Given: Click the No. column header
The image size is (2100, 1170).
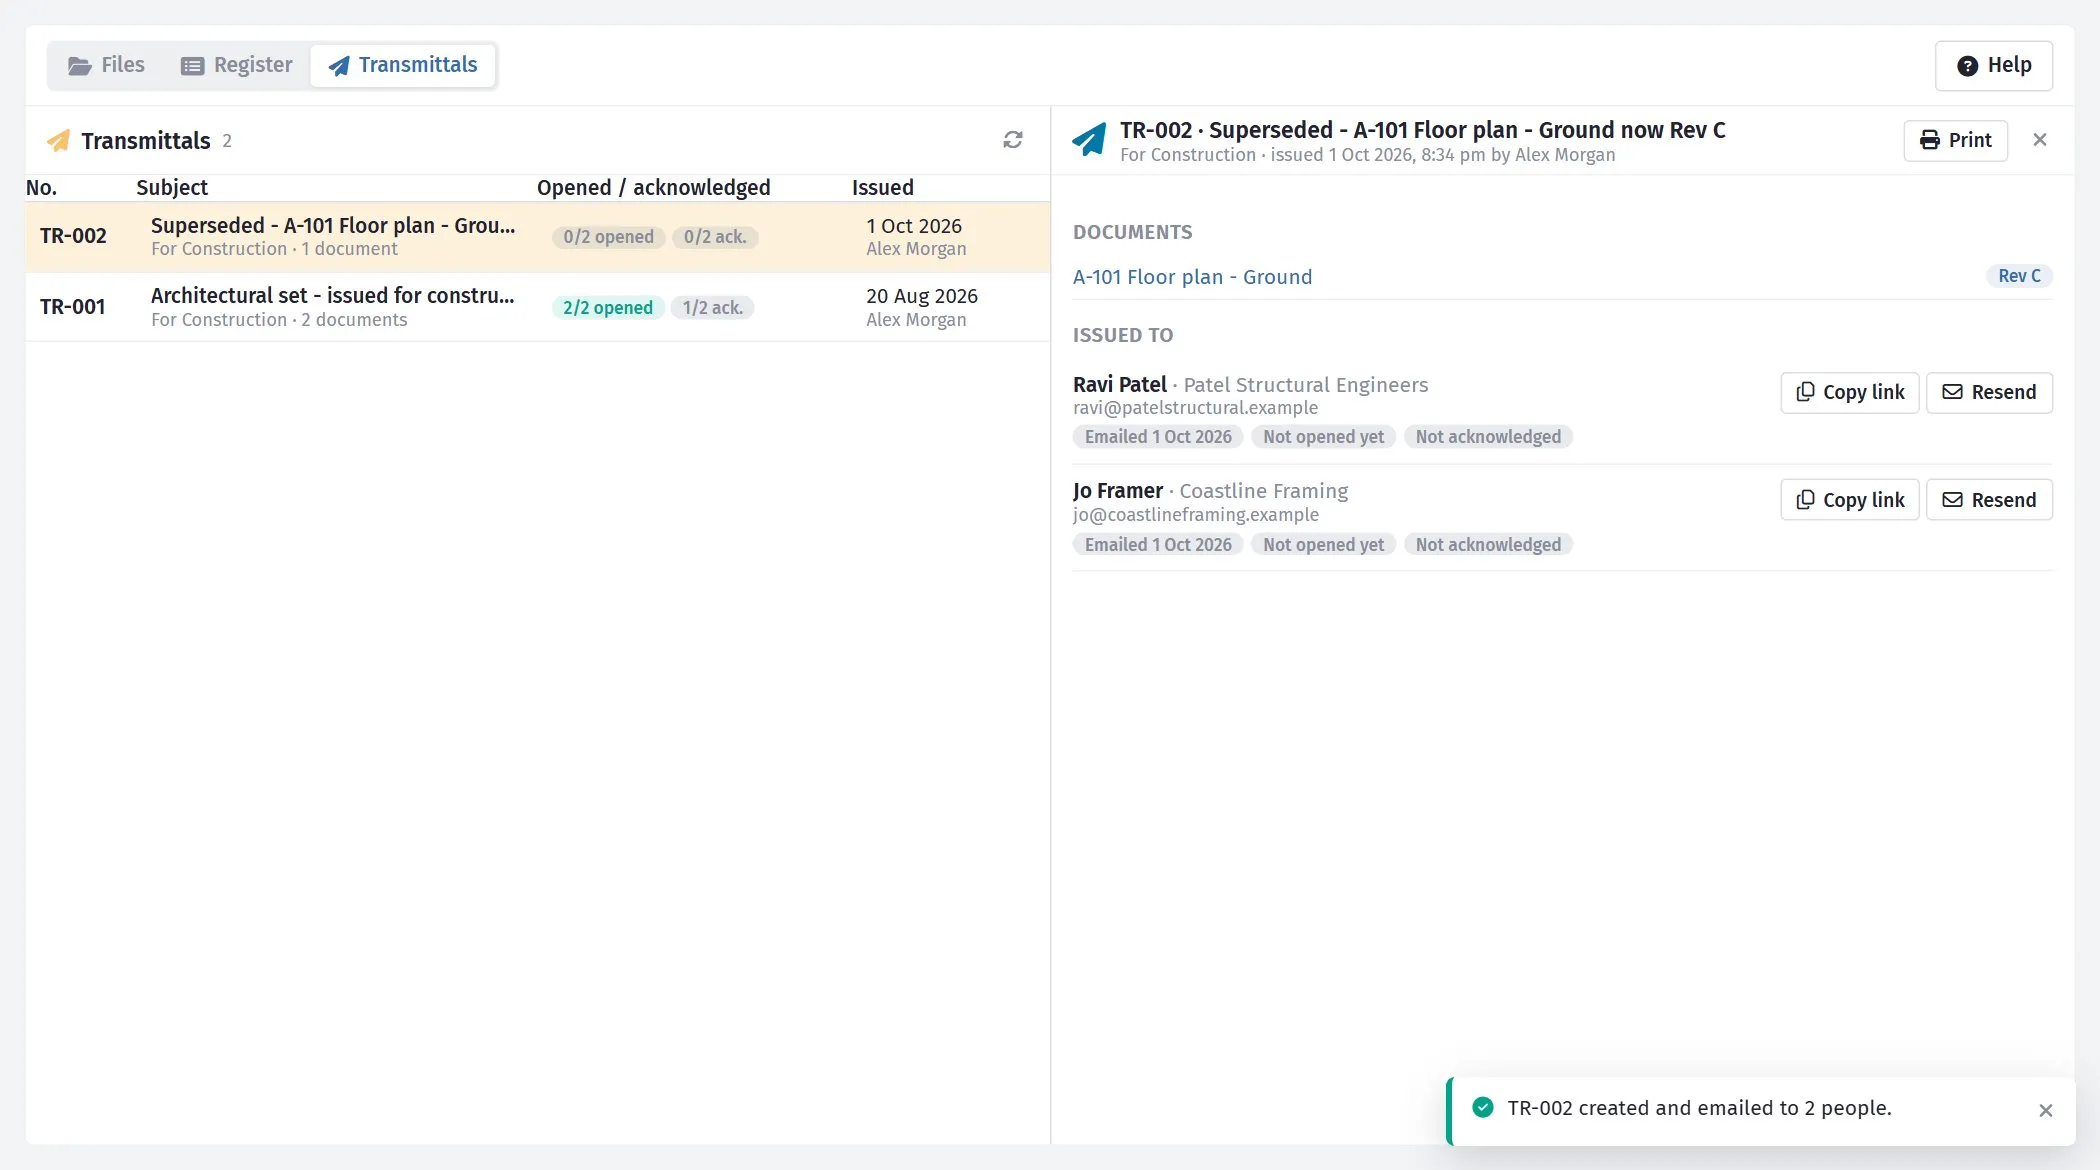Looking at the screenshot, I should (41, 188).
